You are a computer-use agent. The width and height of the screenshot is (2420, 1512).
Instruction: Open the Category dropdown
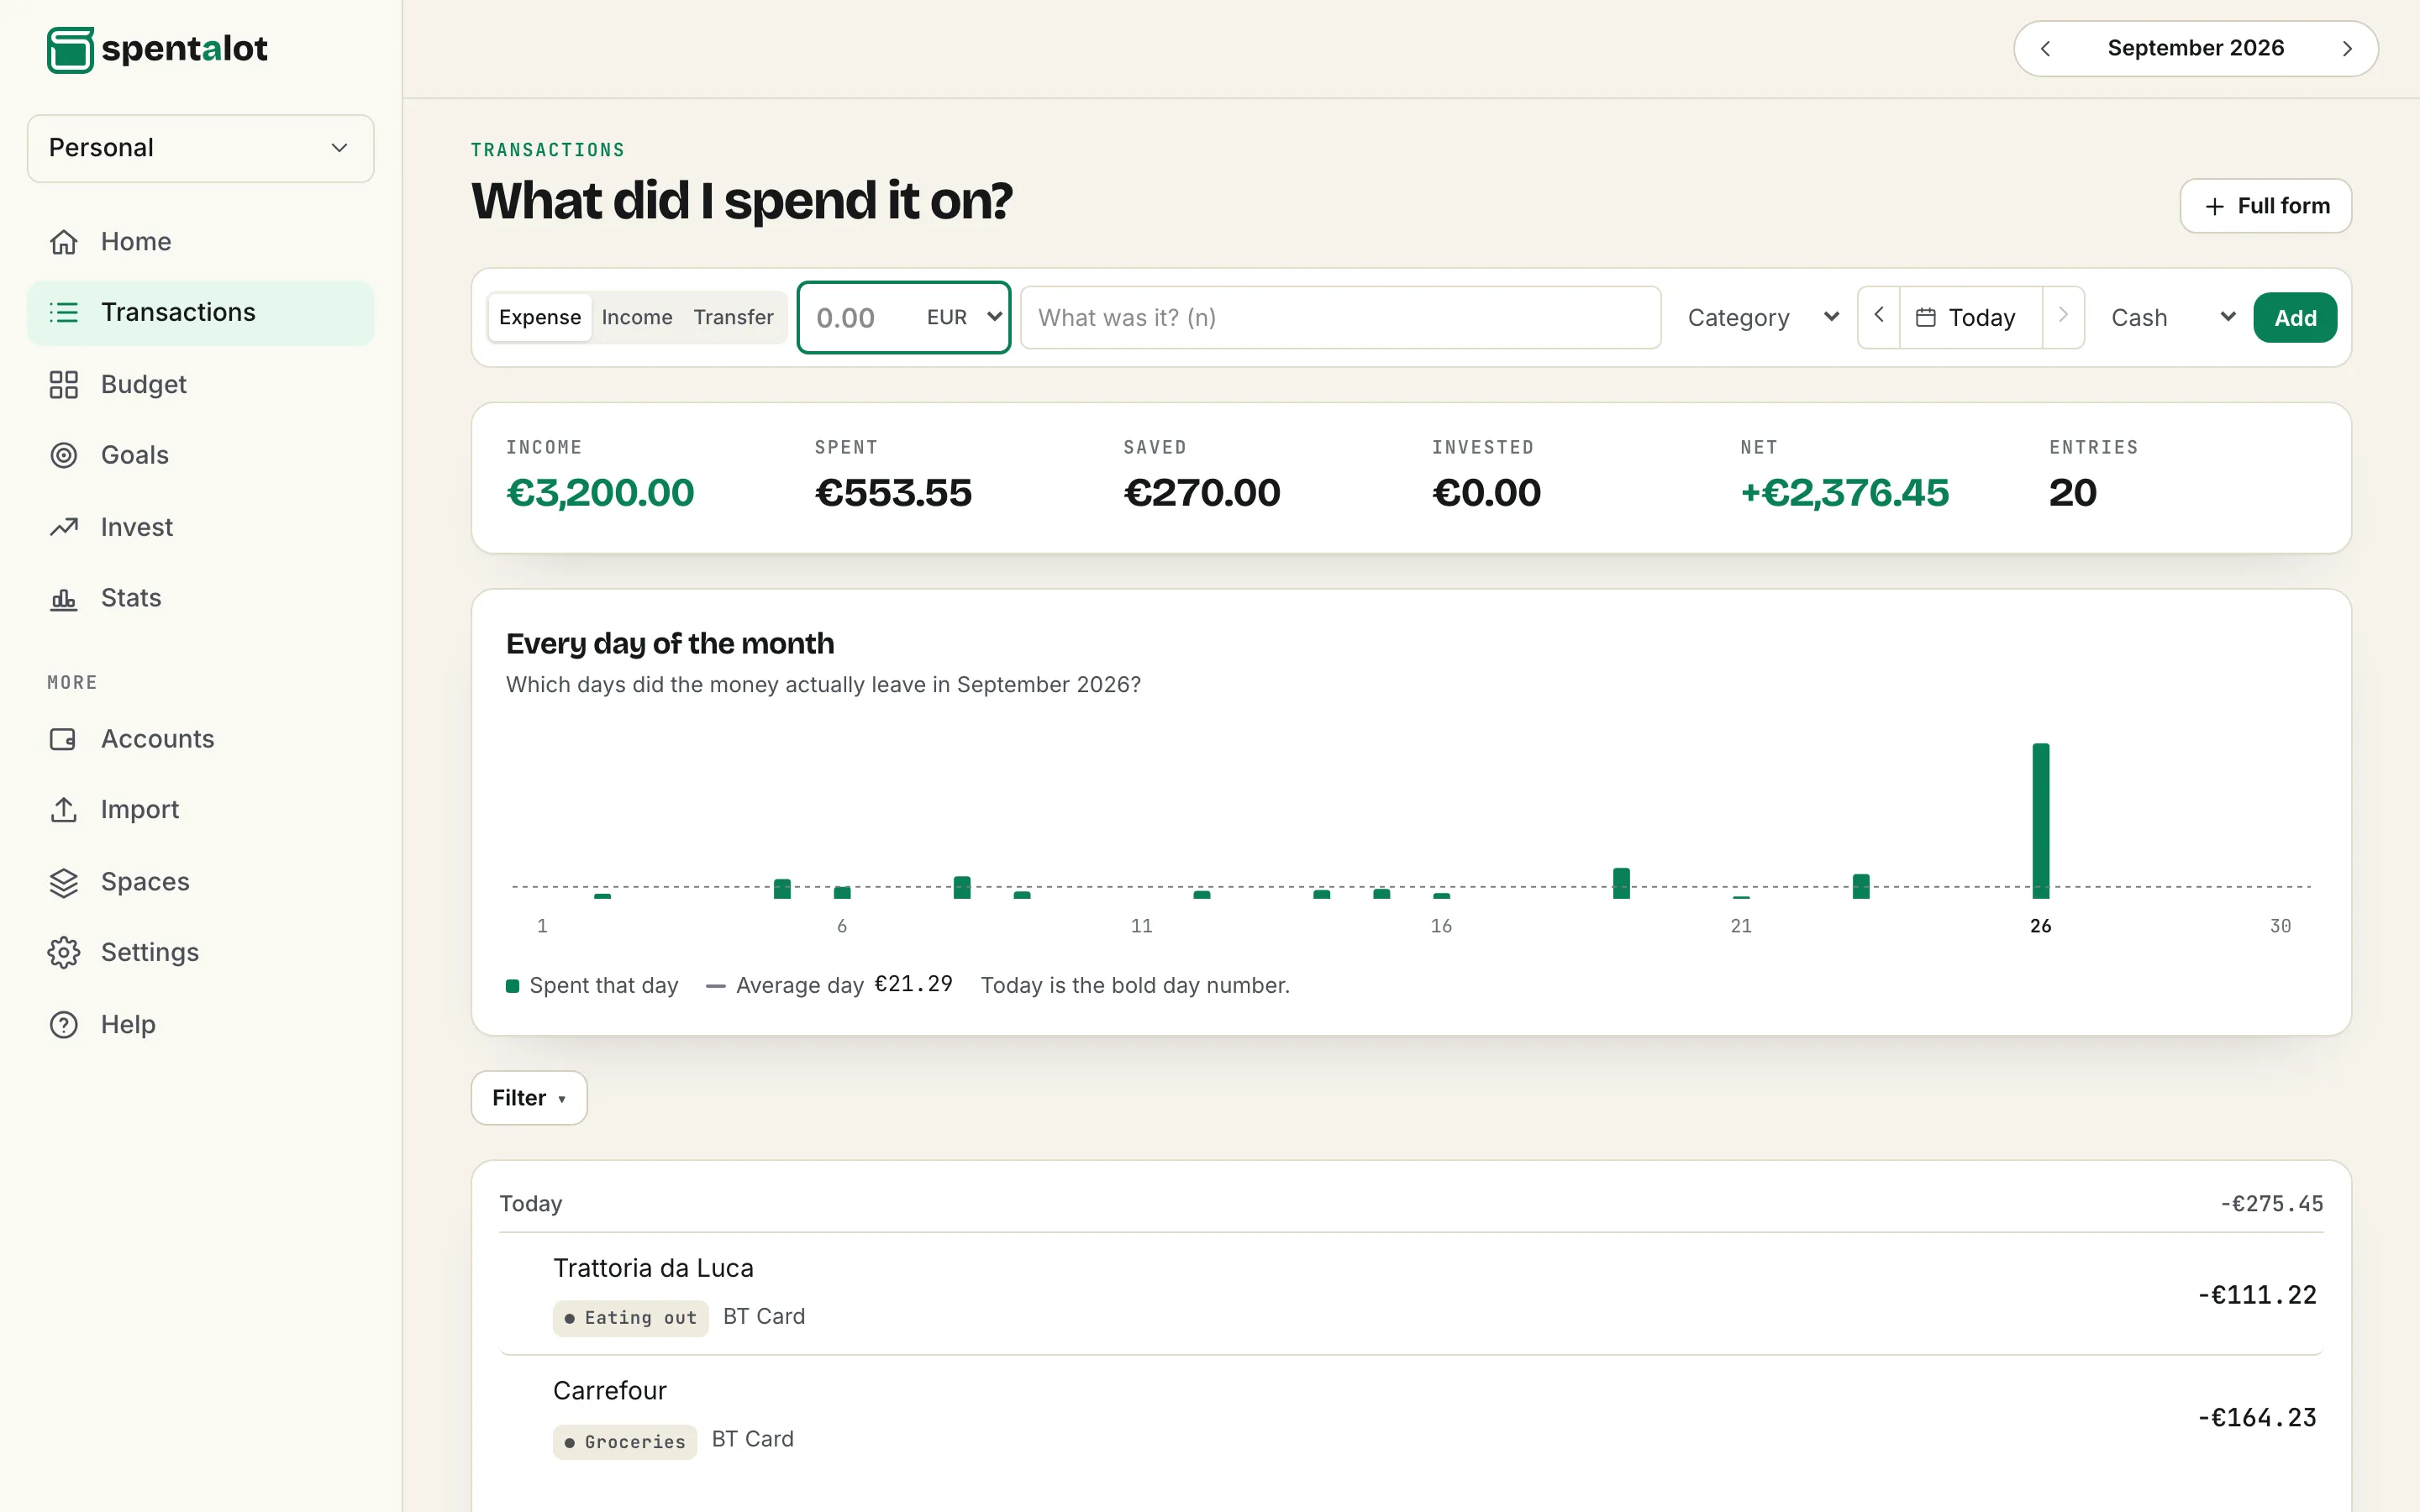[1763, 317]
